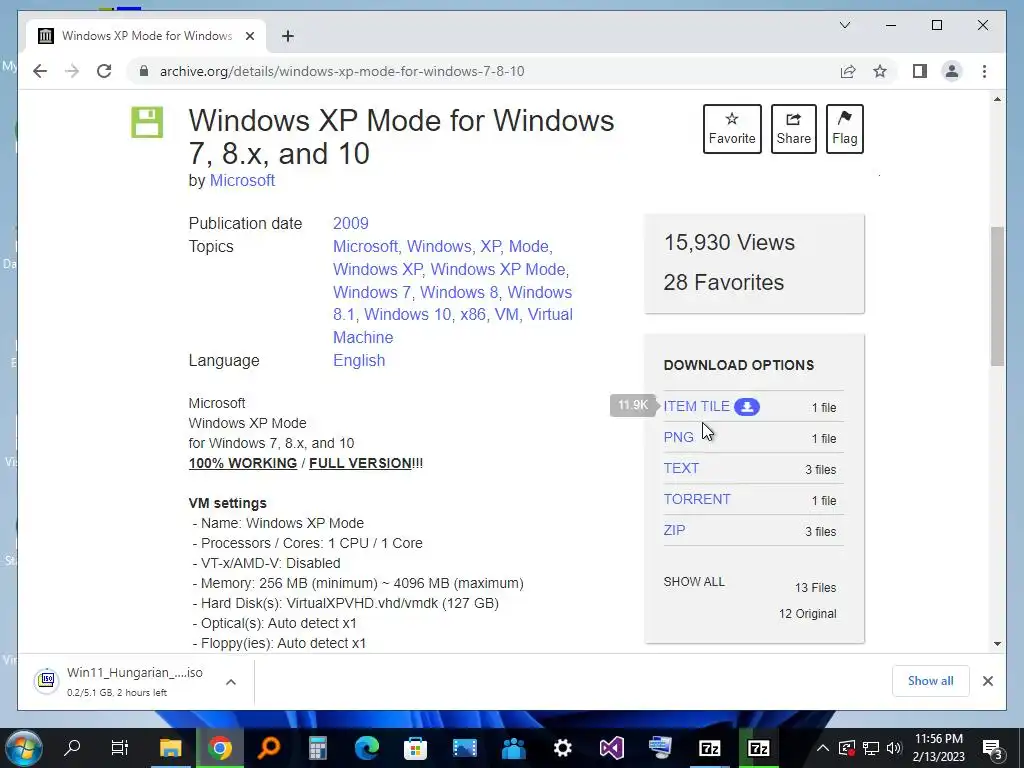The width and height of the screenshot is (1024, 768).
Task: Expand TEXT download option
Action: (681, 468)
